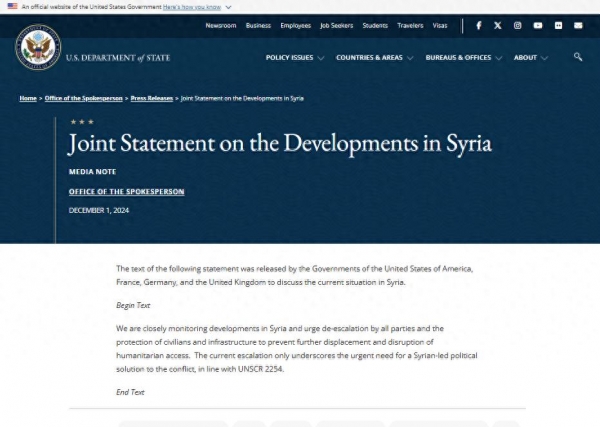
Task: Open the Bureaus & Offices dropdown
Action: pos(463,58)
